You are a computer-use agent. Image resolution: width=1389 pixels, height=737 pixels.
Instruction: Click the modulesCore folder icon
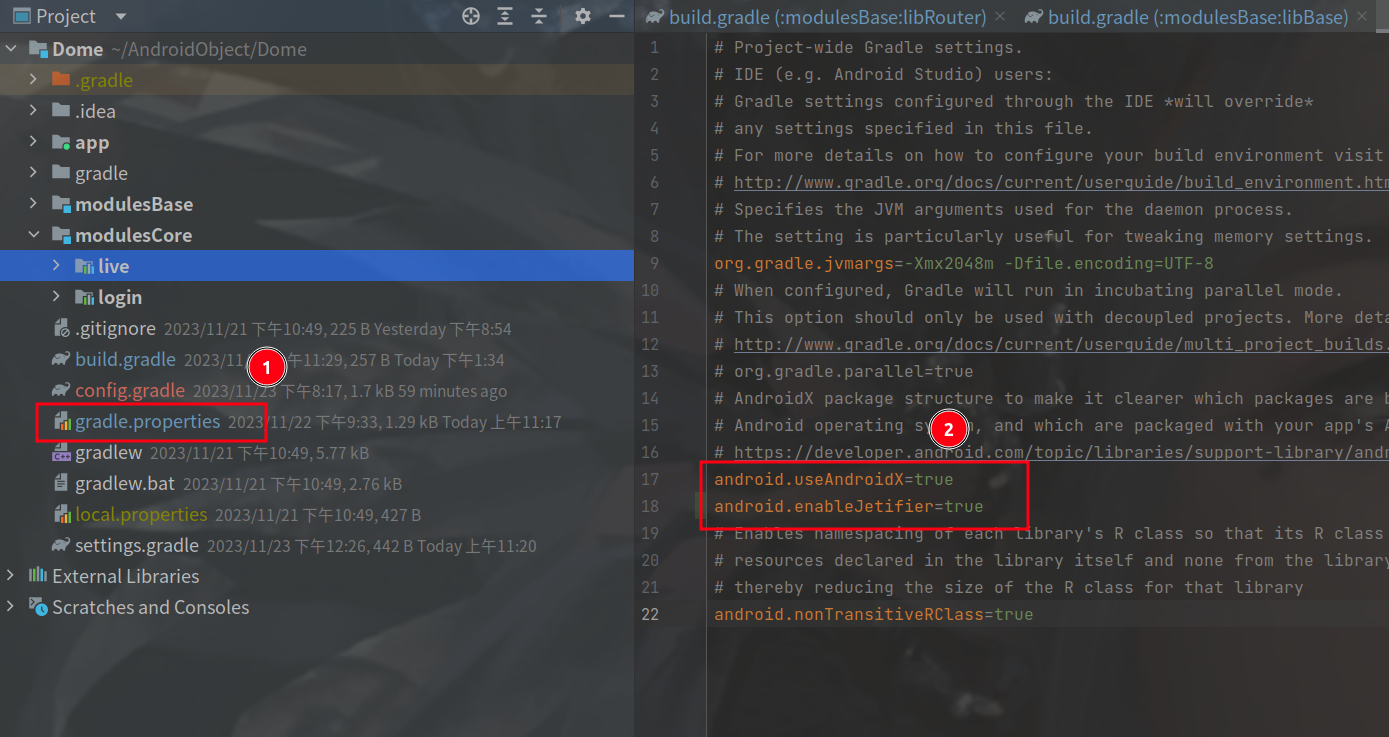[60, 235]
